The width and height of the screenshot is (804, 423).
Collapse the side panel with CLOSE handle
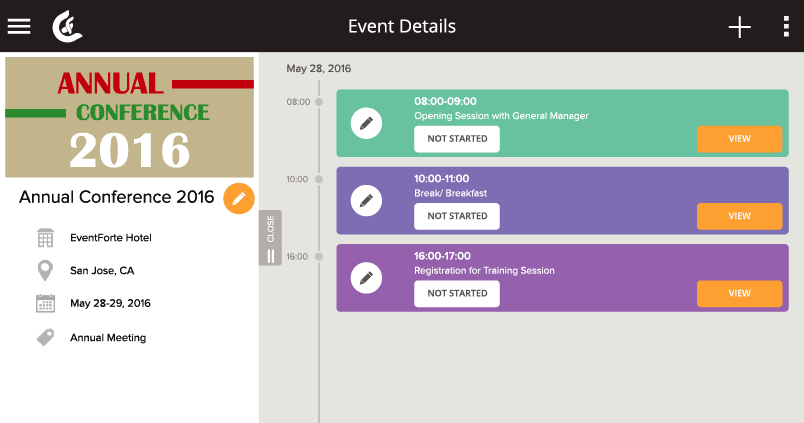click(270, 237)
